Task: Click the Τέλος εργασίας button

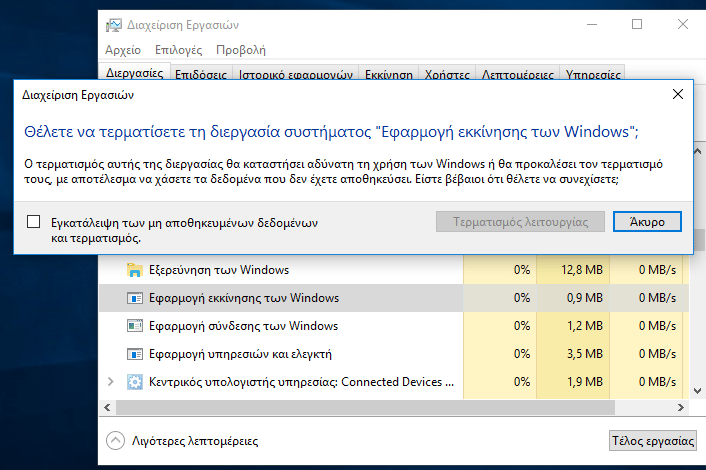Action: pyautogui.click(x=653, y=441)
